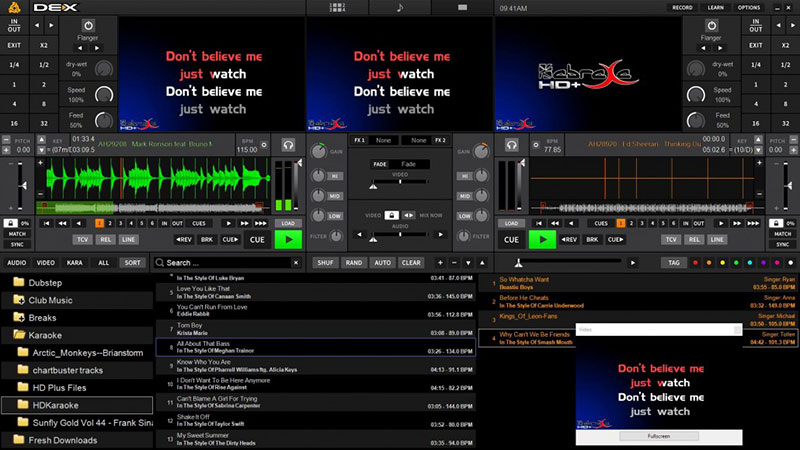This screenshot has width=800, height=450.
Task: Toggle the video crossfader link lock
Action: pos(393,215)
